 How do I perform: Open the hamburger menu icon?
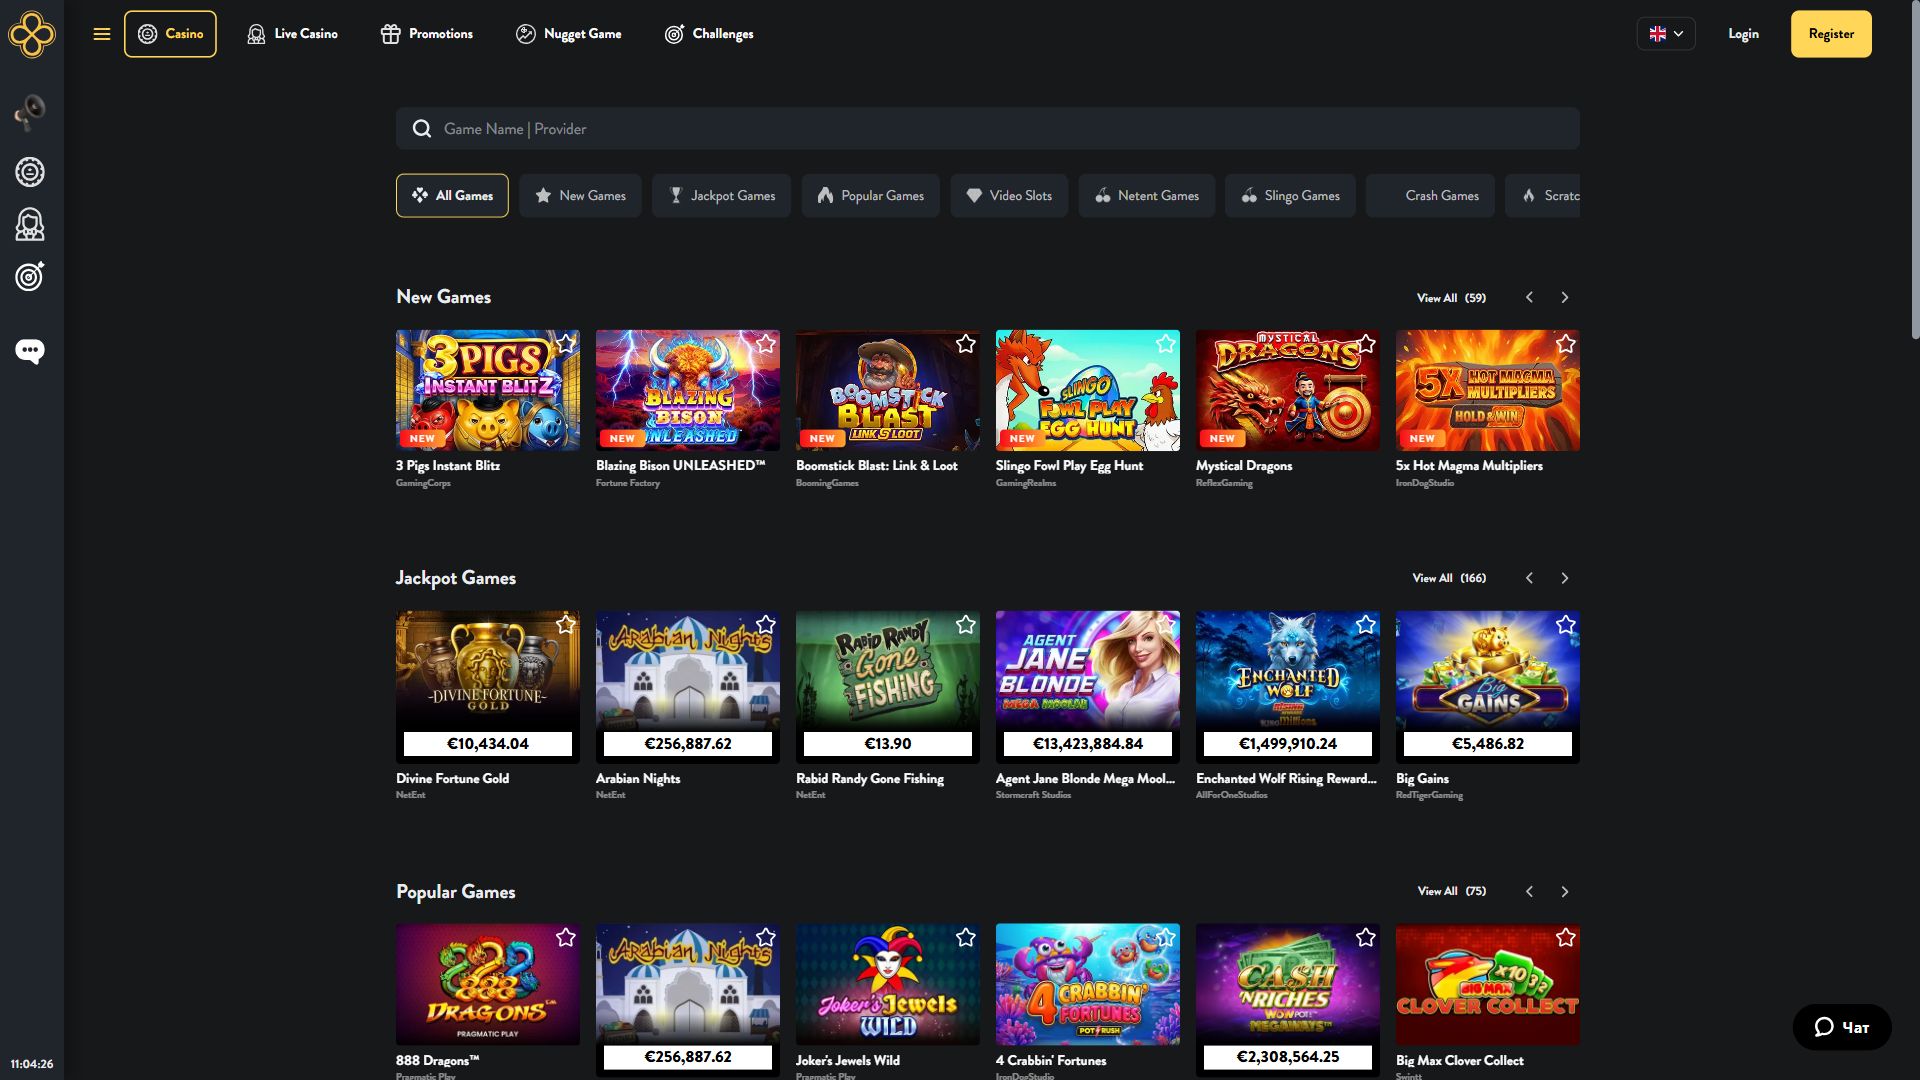(101, 34)
